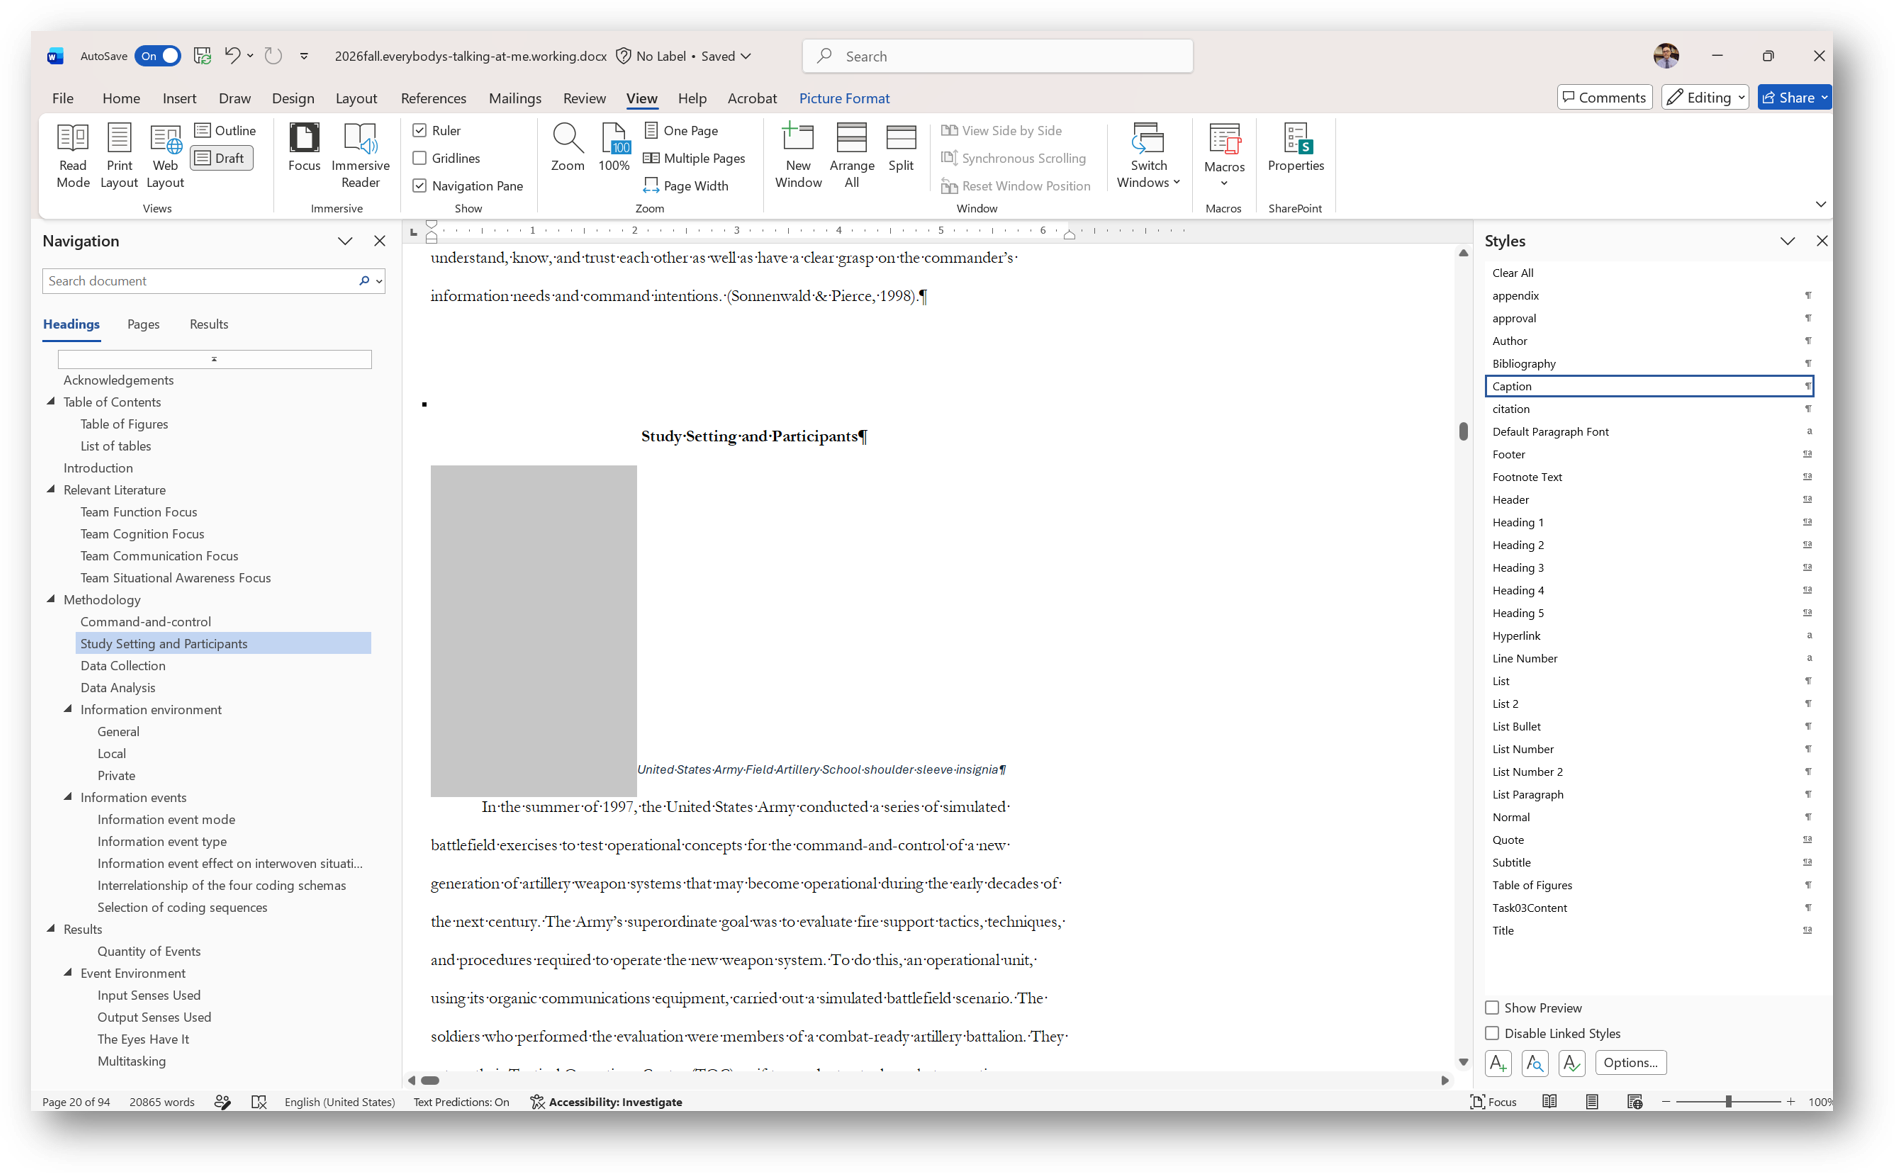Open the Macros dropdown
This screenshot has width=1895, height=1173.
(1224, 156)
